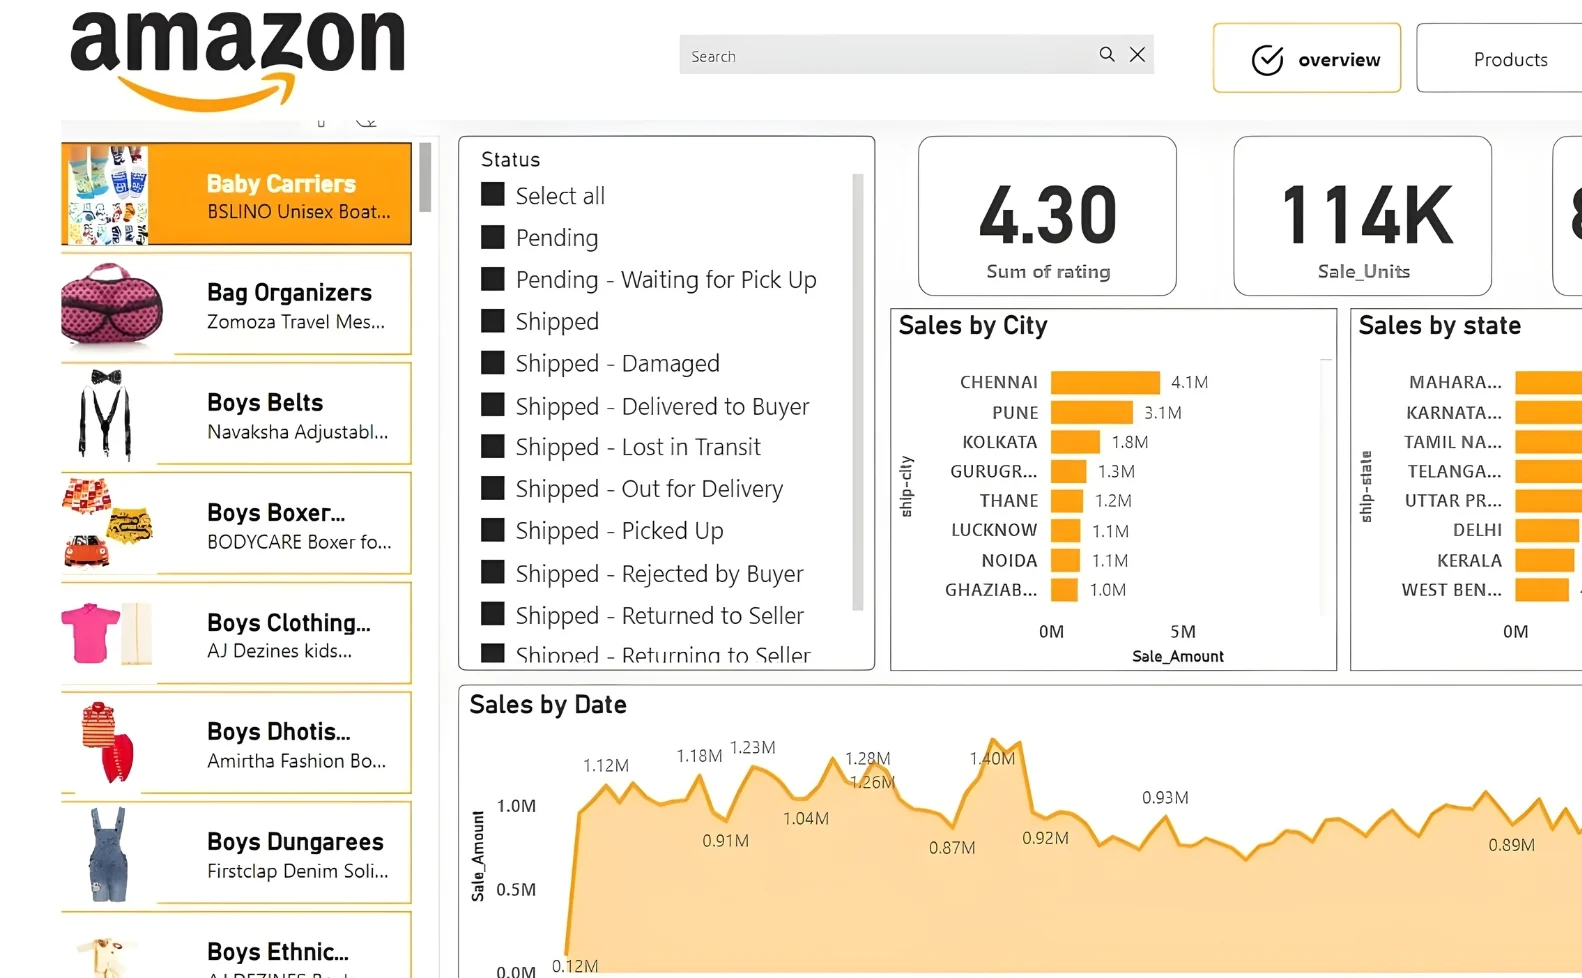Select the KARNATA... bar in state chart

[1548, 412]
